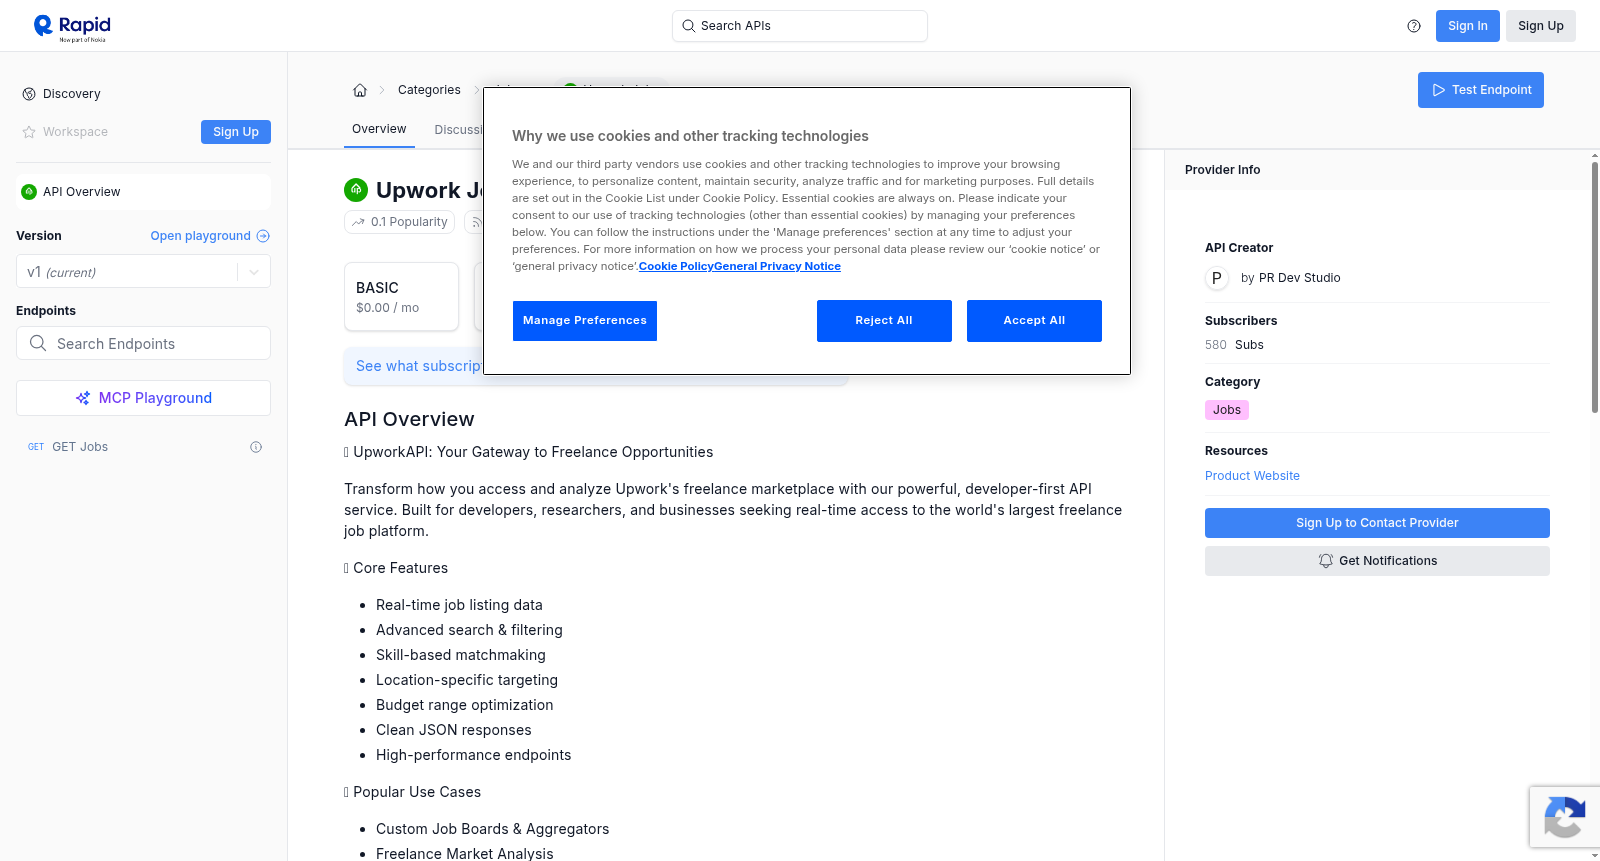Click Sign Up to Contact Provider
The width and height of the screenshot is (1600, 861).
click(x=1377, y=523)
